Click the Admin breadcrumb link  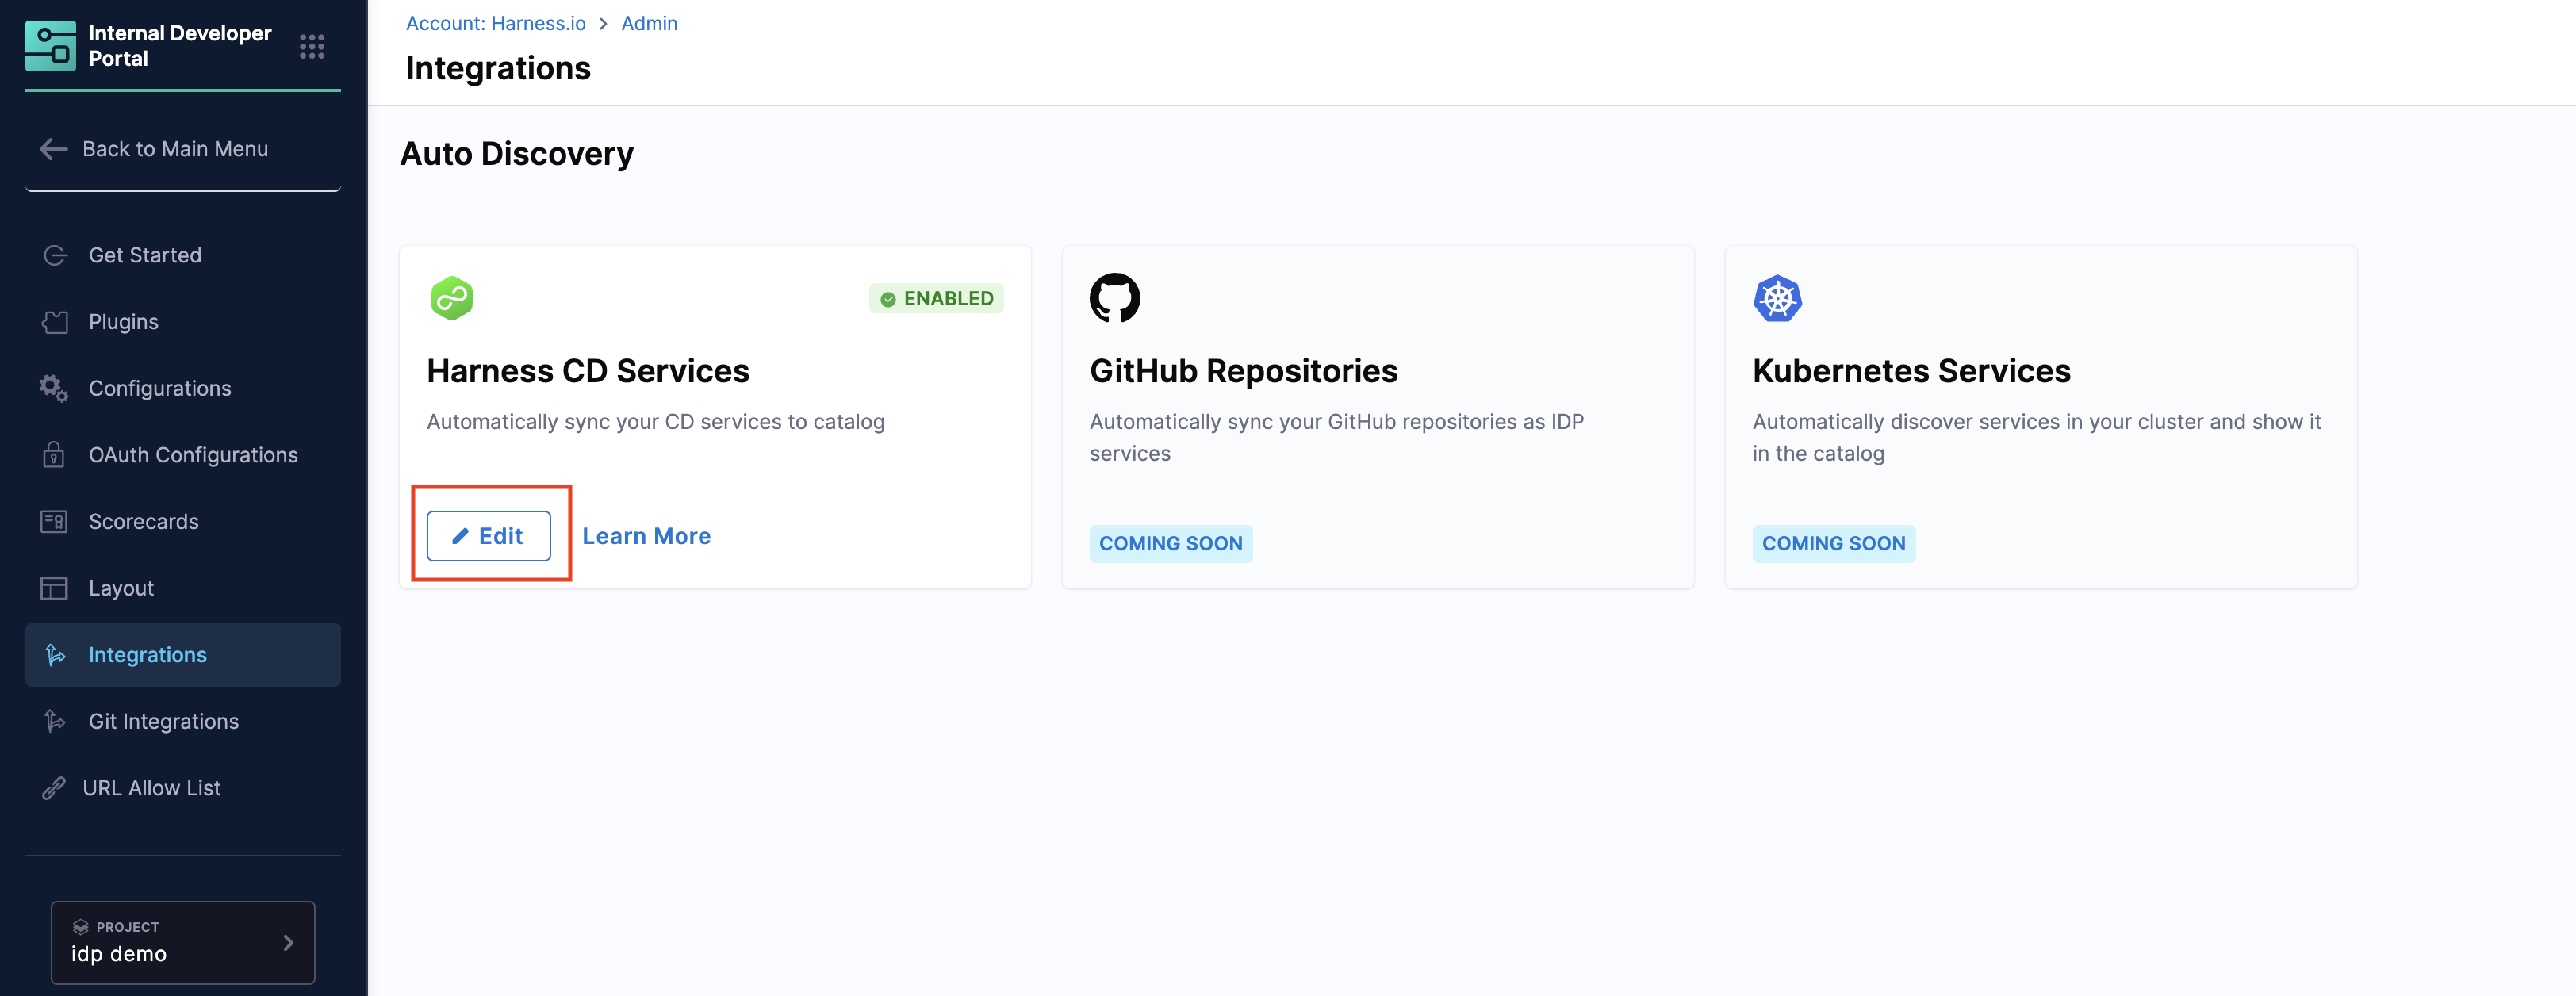pyautogui.click(x=649, y=23)
